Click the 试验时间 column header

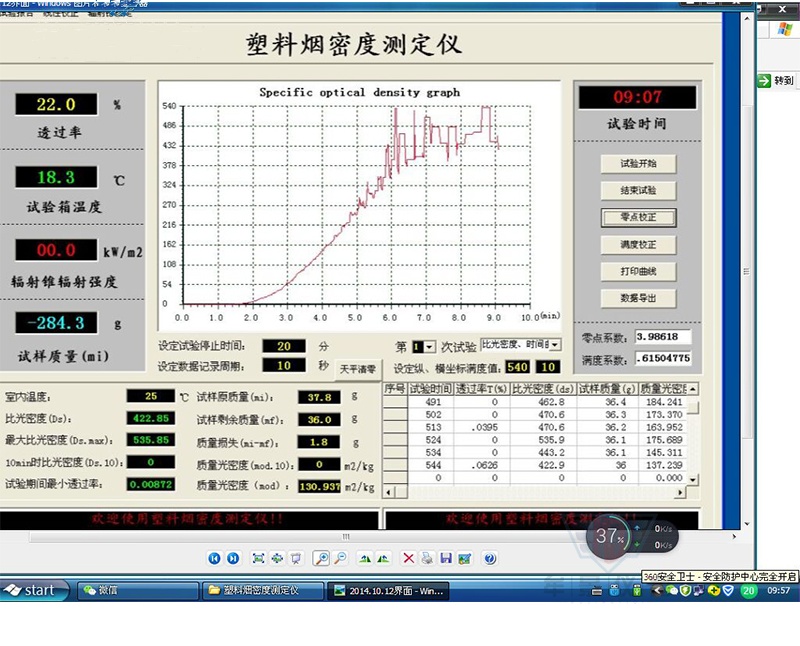point(431,389)
